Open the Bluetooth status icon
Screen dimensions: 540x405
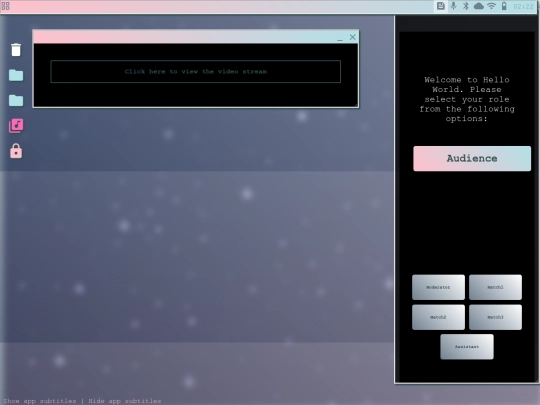pos(466,6)
